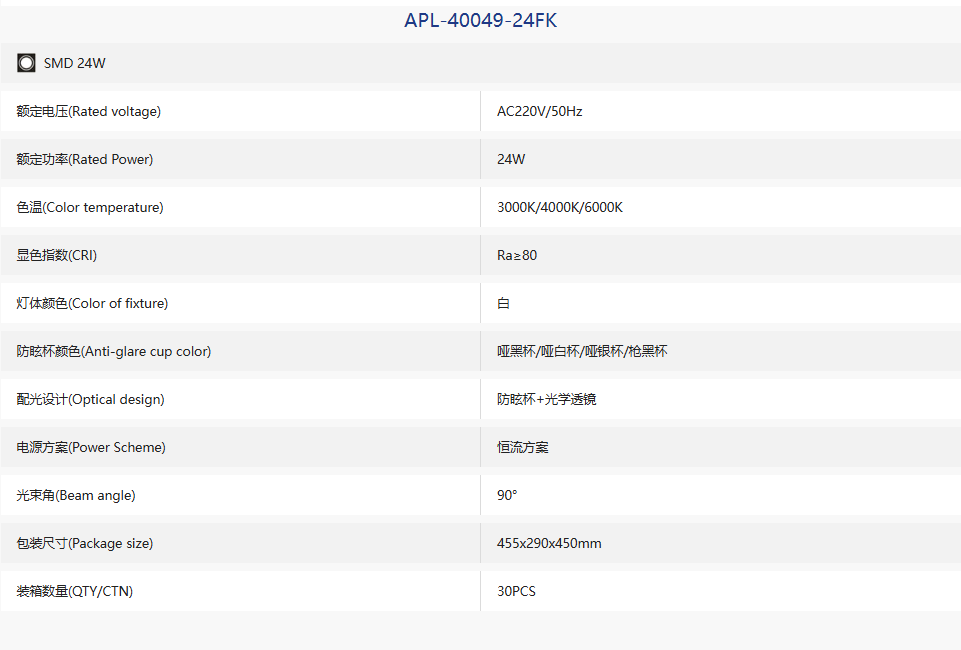Click the Ra≥80 value
The height and width of the screenshot is (650, 961).
pyautogui.click(x=517, y=255)
